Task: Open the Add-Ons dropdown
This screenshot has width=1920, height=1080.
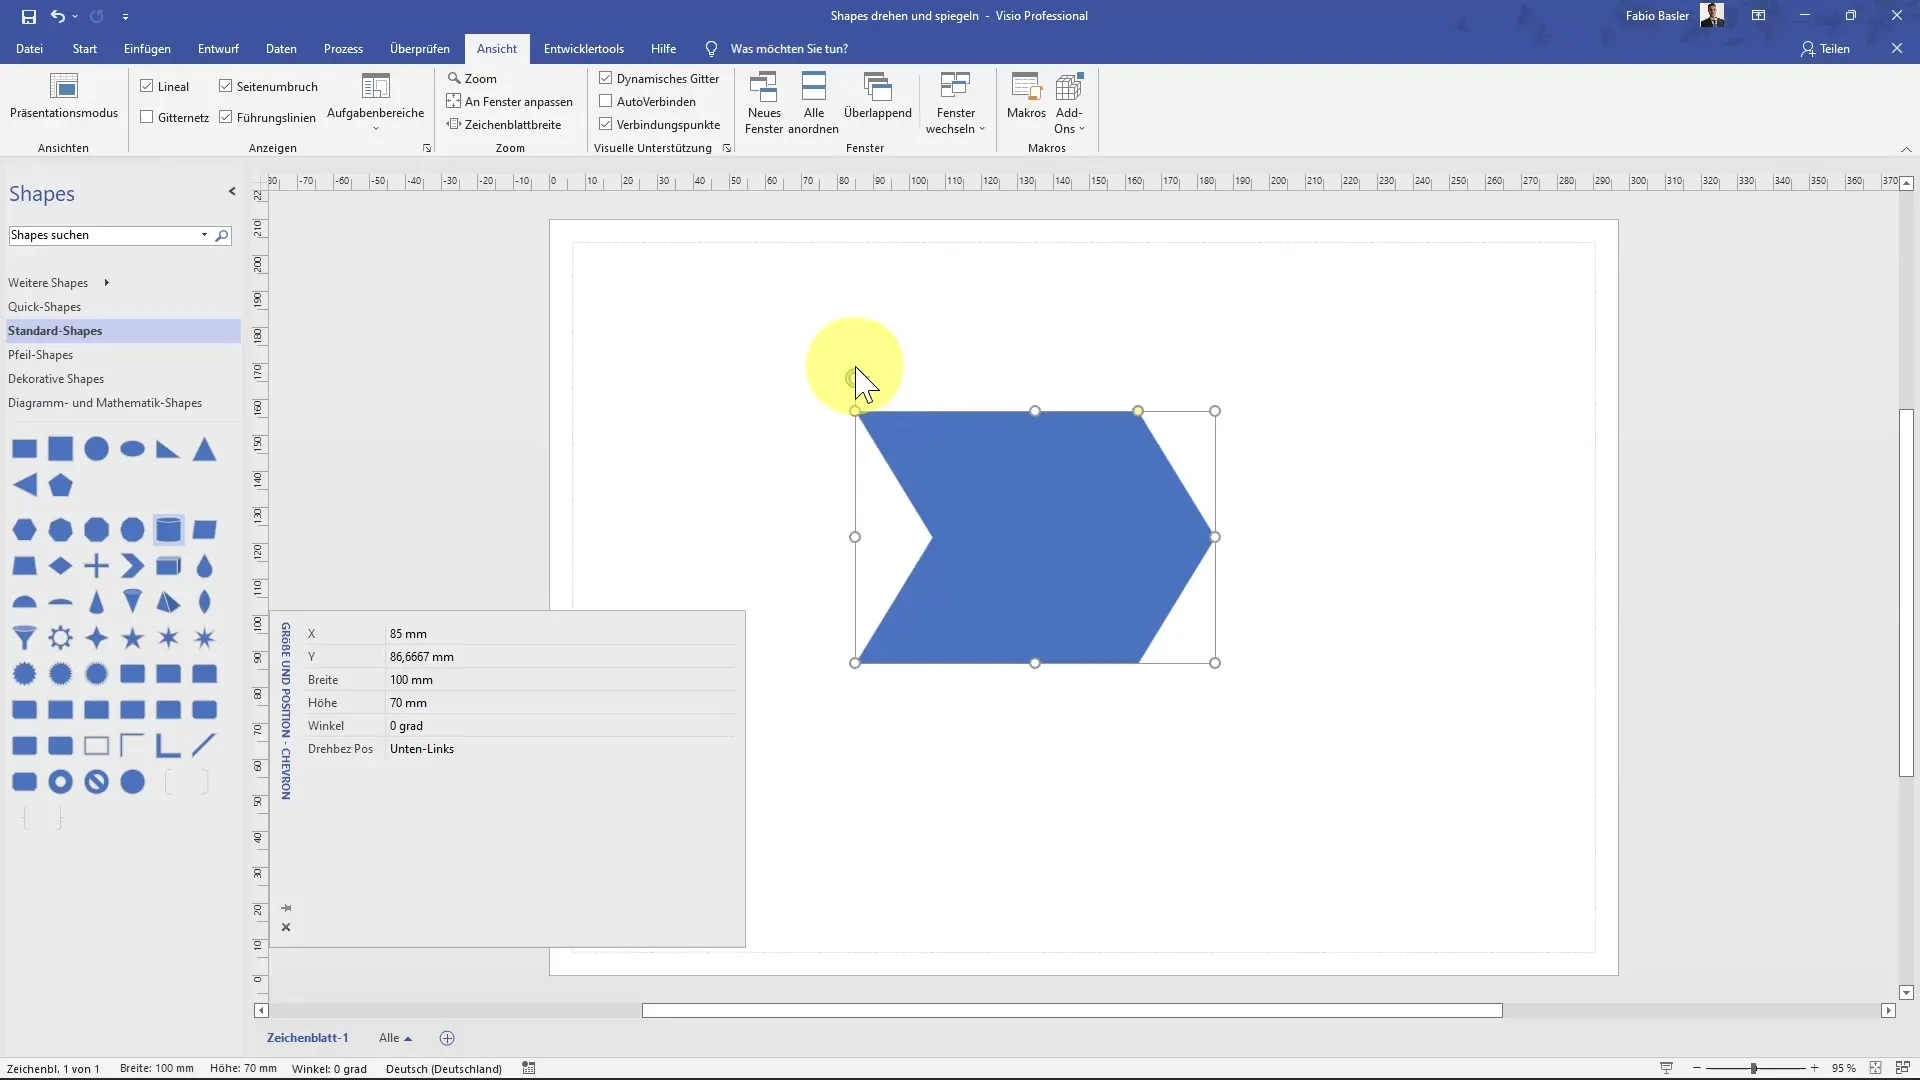Action: coord(1069,102)
